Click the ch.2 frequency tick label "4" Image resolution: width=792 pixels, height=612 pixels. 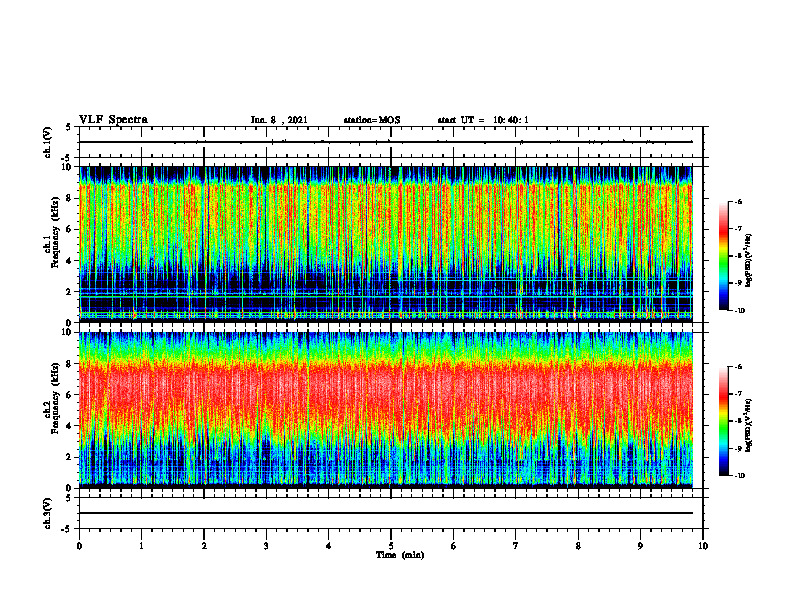pos(70,426)
